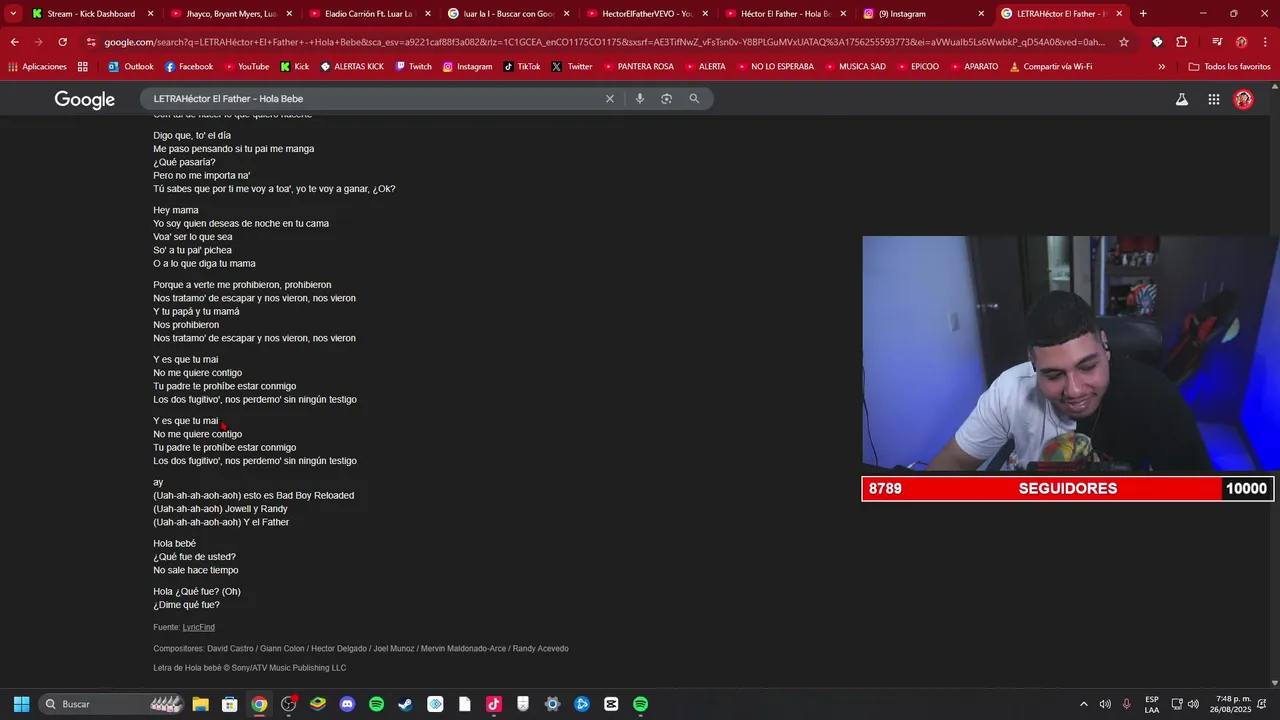Click the SEGUIDORES follower goal bar
1280x720 pixels.
point(1067,489)
